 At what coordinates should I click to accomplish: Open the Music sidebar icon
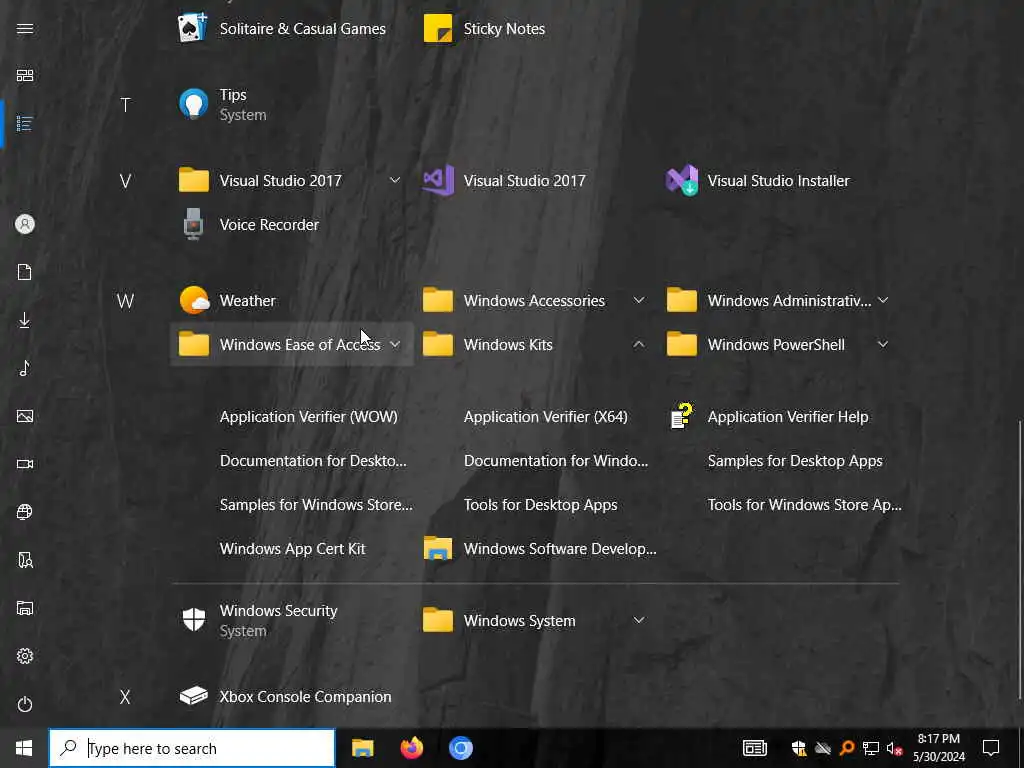[x=25, y=368]
